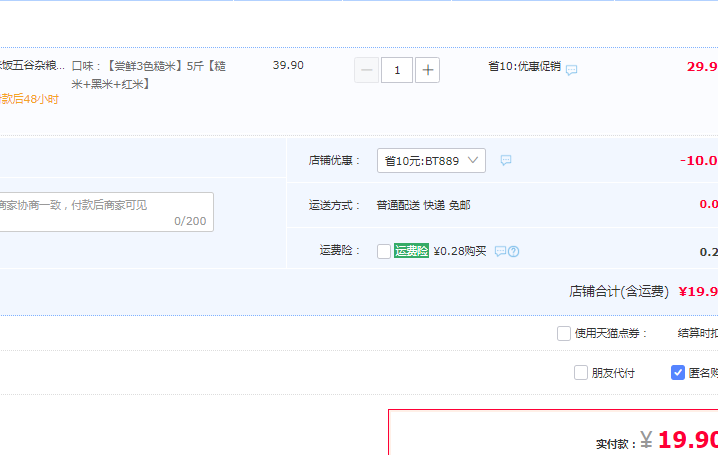Tick the 运费险 checkbox
Viewport: 718px width, 455px height.
pos(384,251)
